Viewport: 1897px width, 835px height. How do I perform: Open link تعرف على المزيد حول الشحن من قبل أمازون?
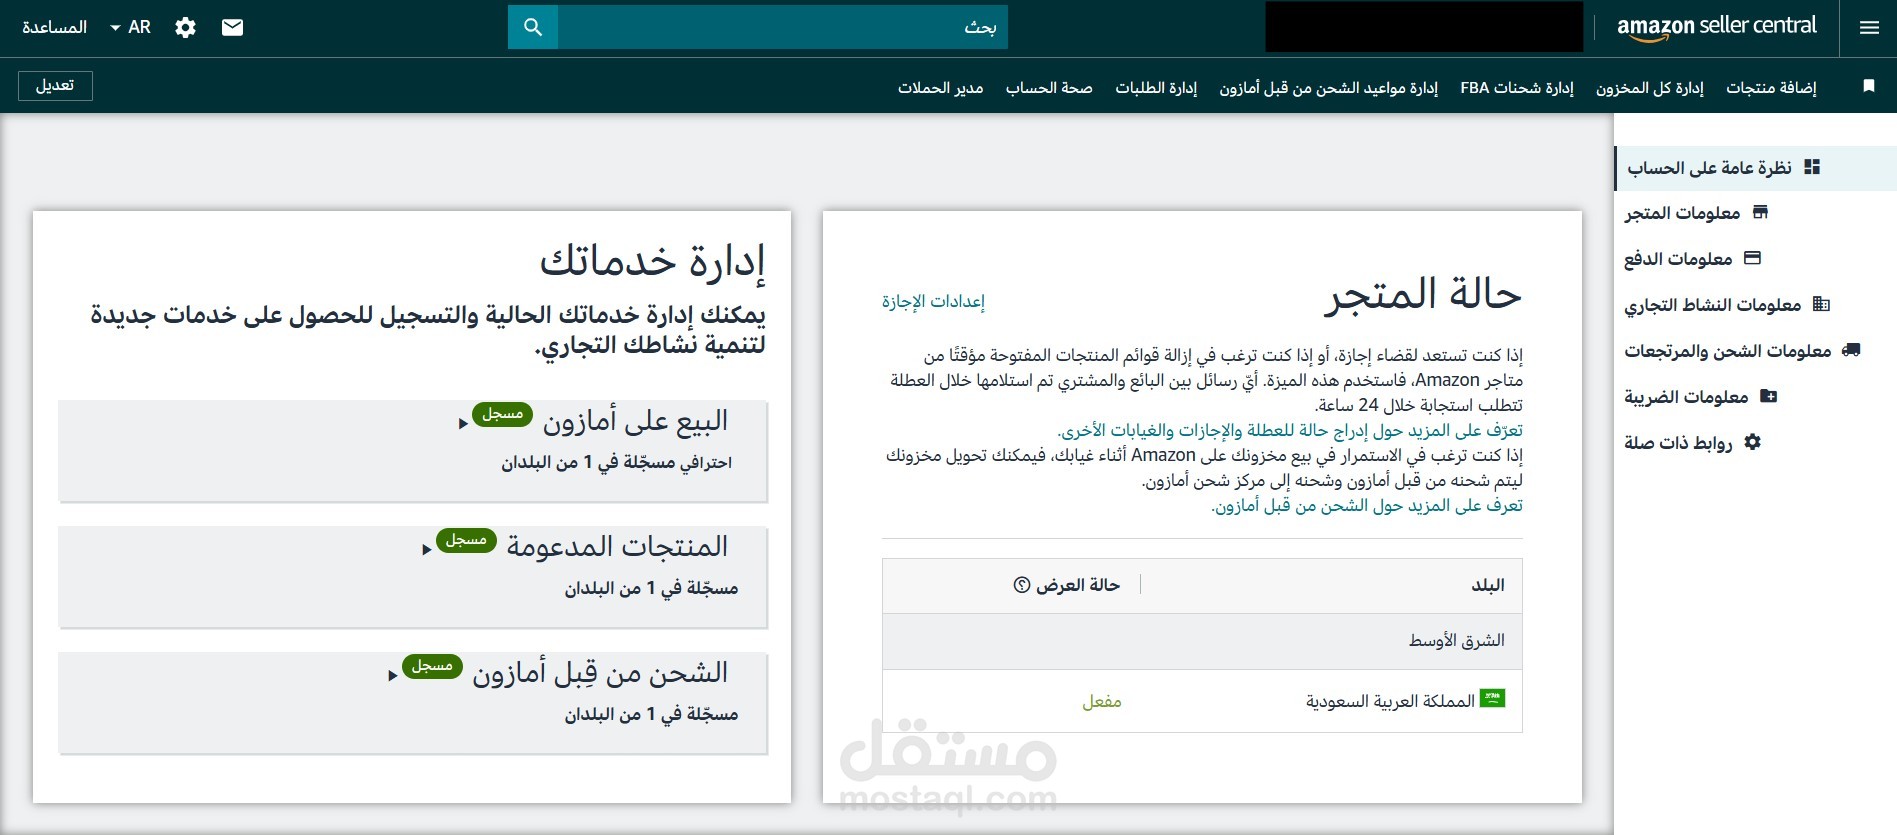(x=1367, y=506)
